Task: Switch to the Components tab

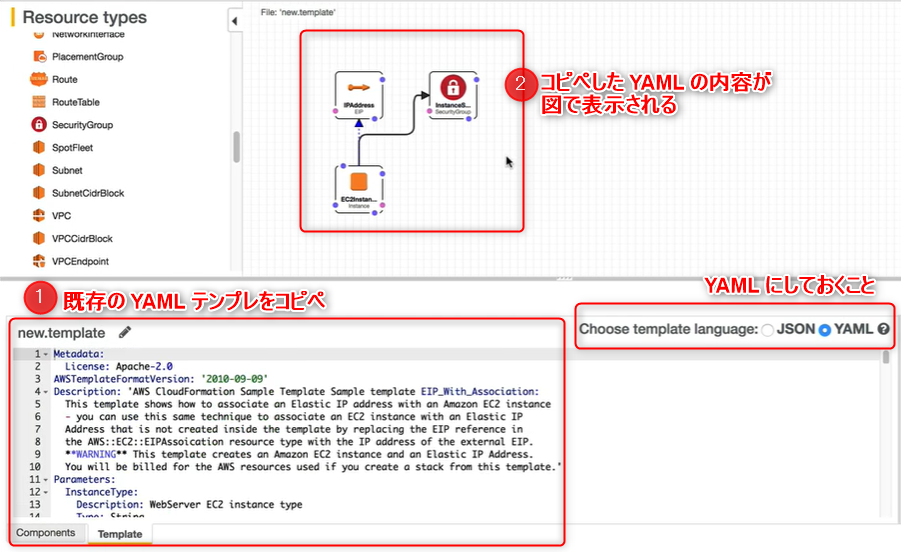Action: point(45,532)
